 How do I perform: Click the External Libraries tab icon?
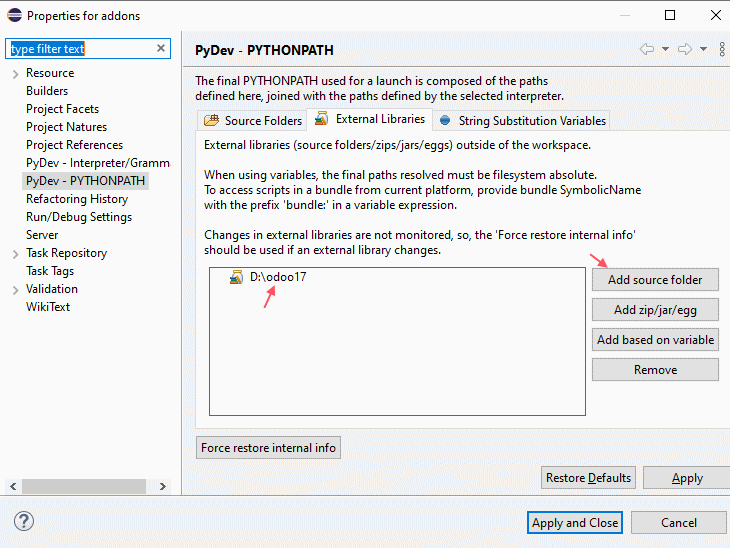tap(321, 119)
